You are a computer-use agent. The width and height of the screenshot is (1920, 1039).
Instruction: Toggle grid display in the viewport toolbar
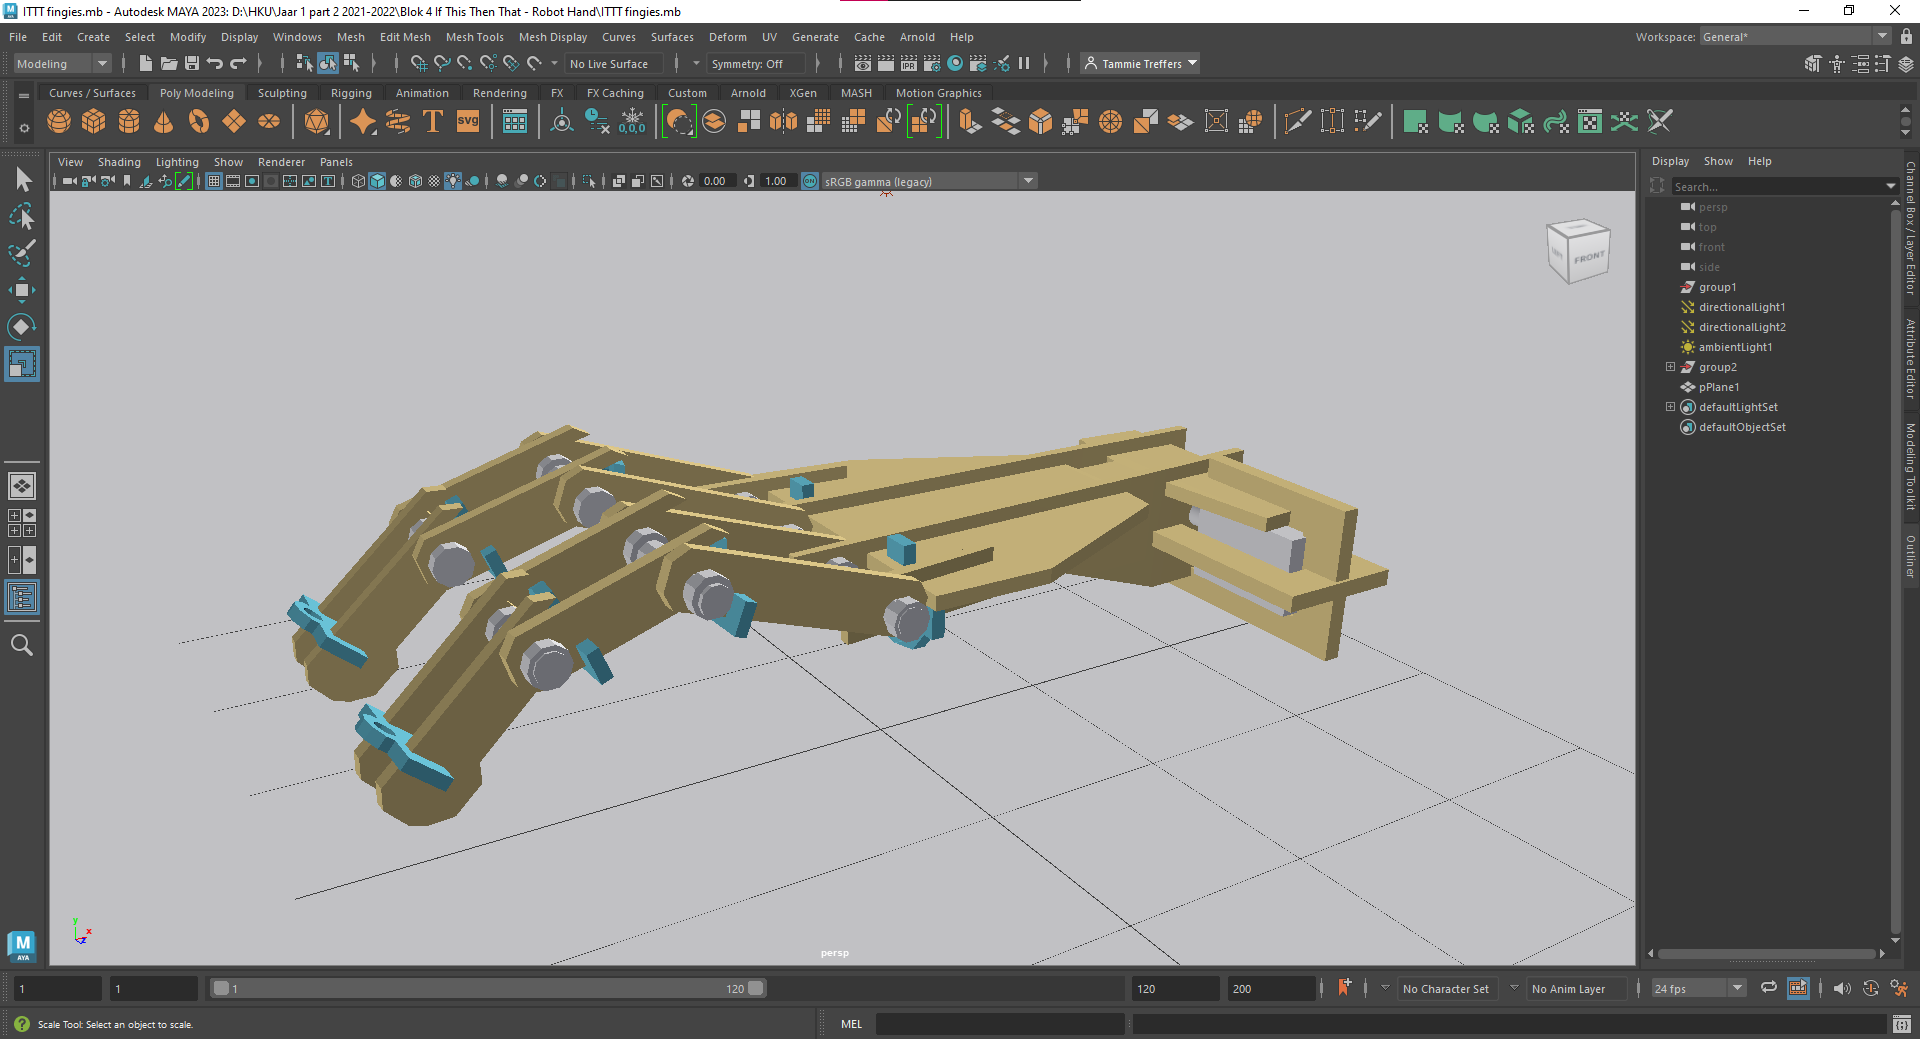213,181
